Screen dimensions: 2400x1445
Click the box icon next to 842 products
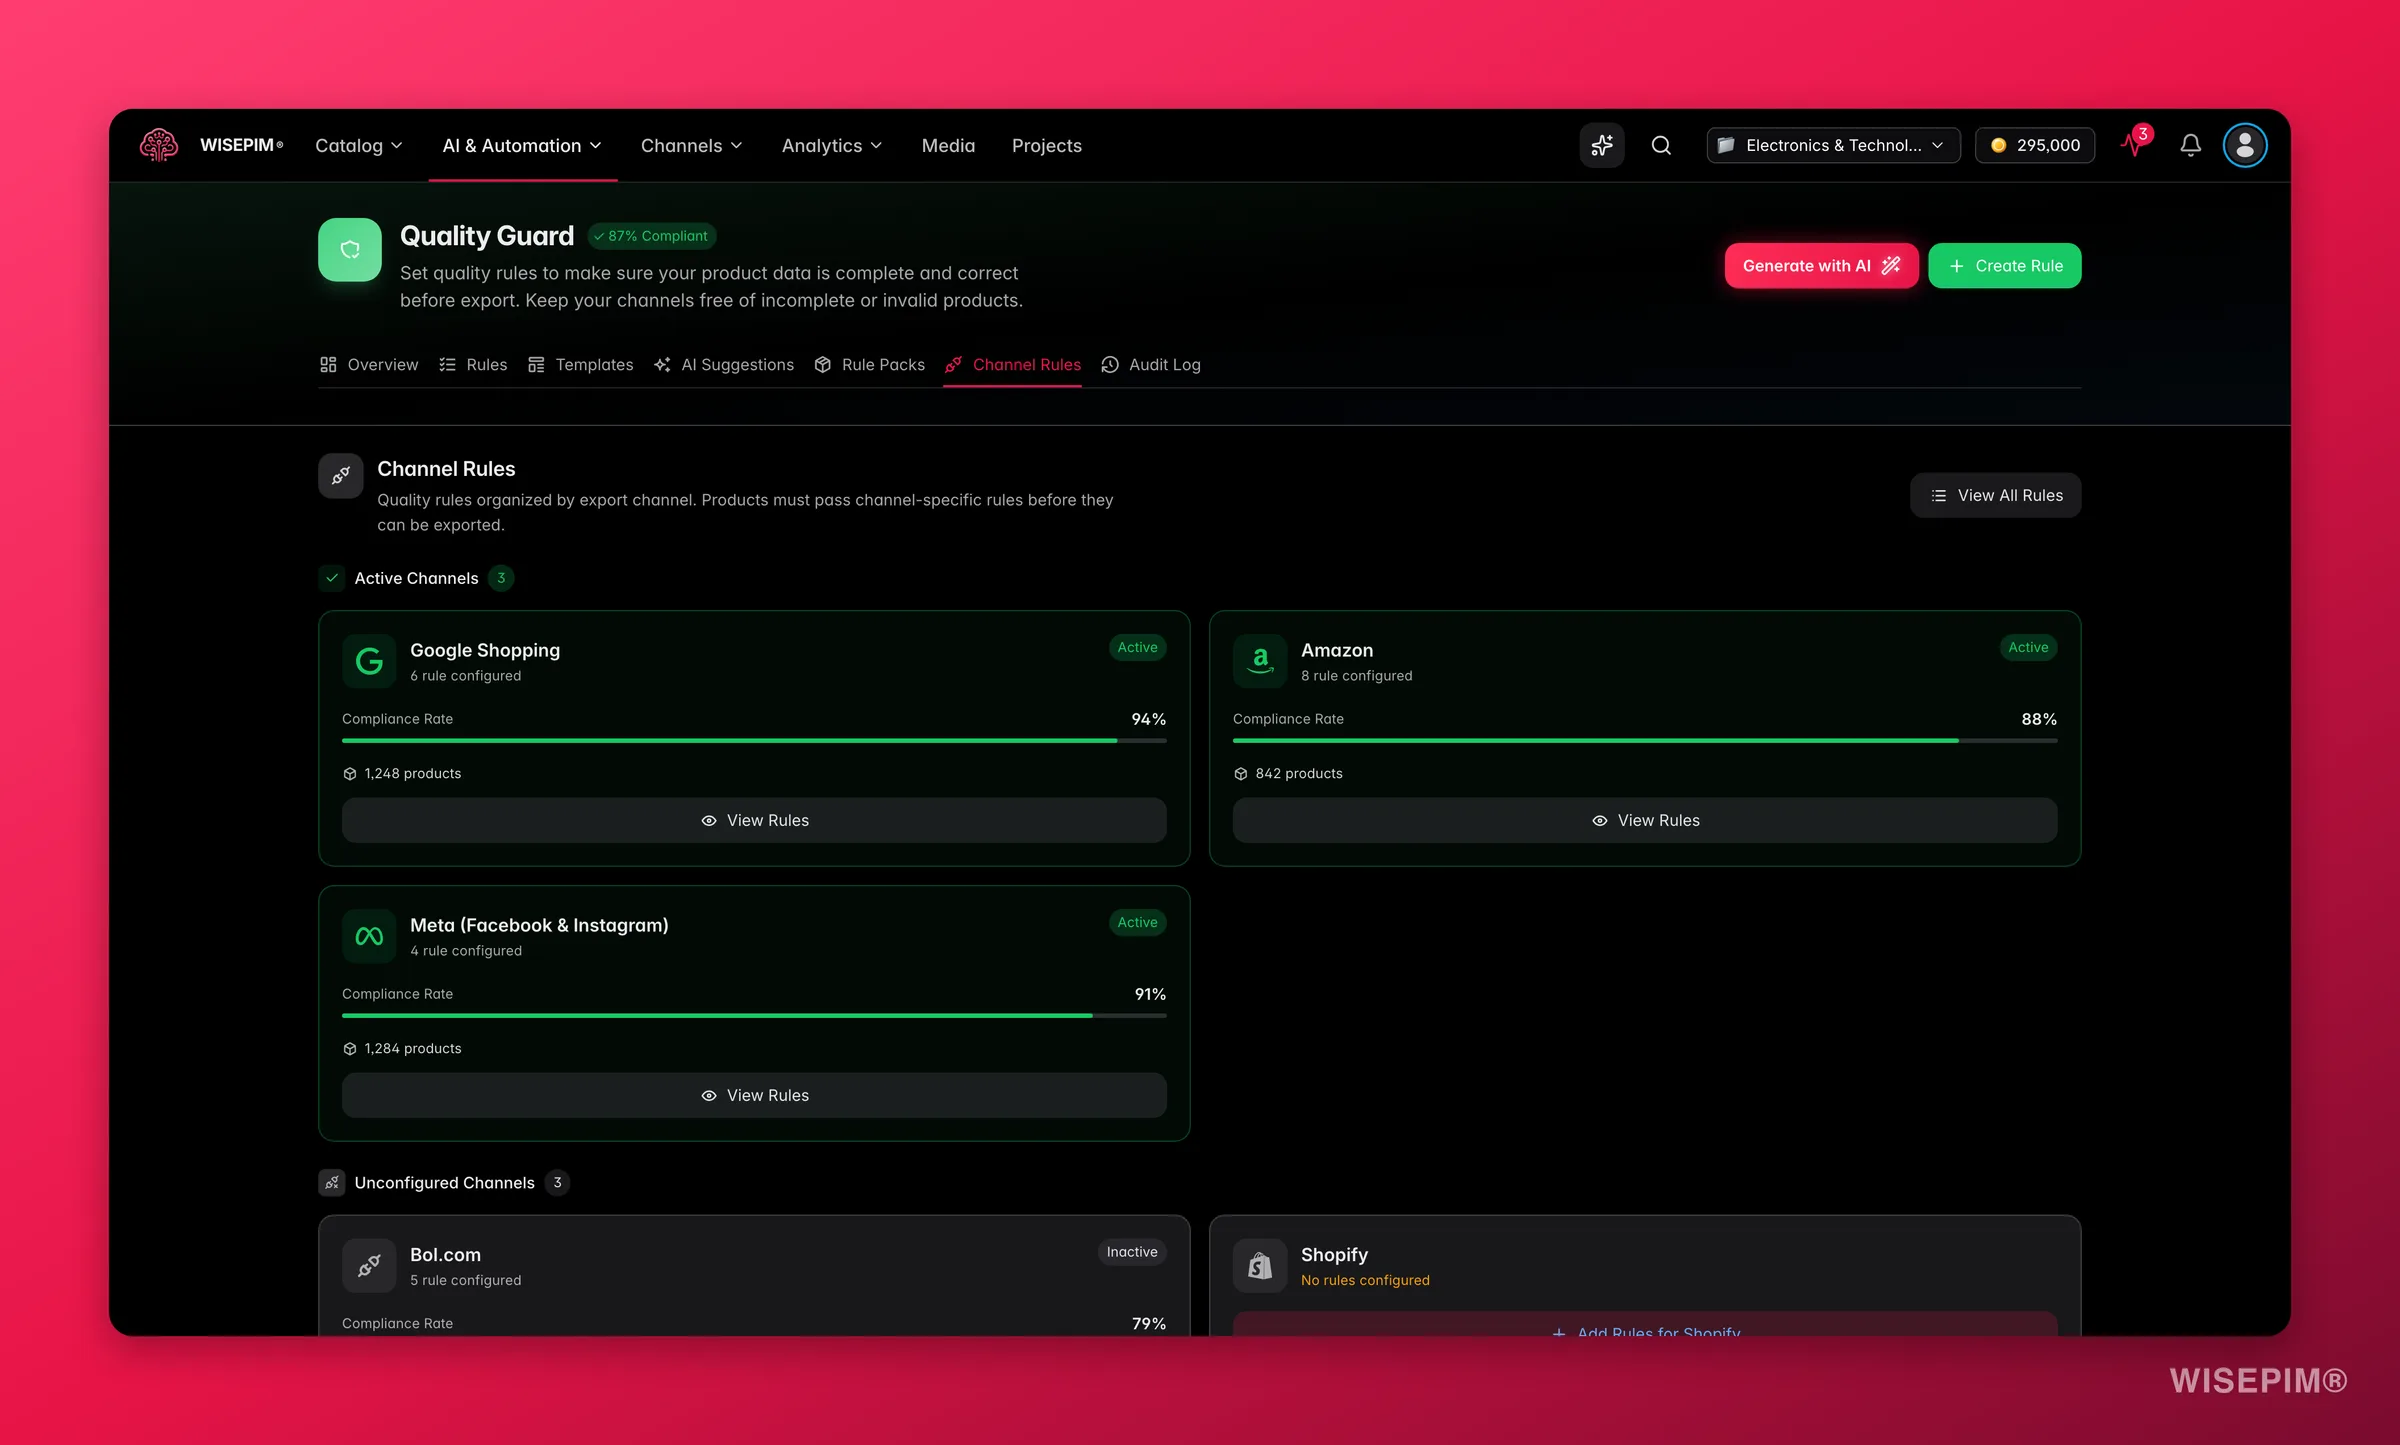[1241, 774]
